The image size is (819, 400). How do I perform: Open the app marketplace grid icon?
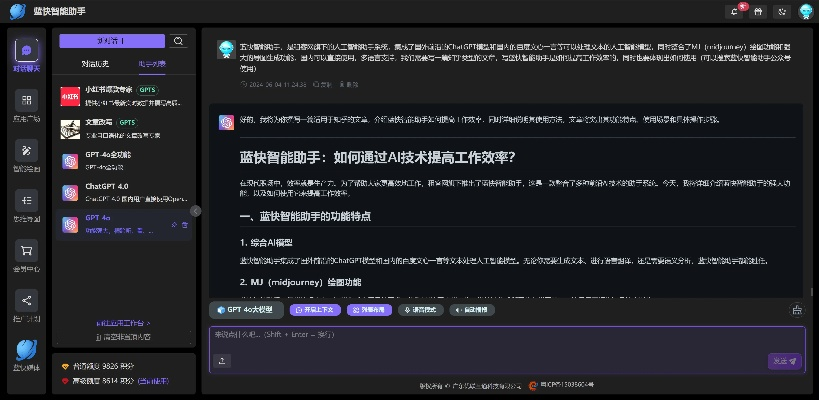click(26, 105)
